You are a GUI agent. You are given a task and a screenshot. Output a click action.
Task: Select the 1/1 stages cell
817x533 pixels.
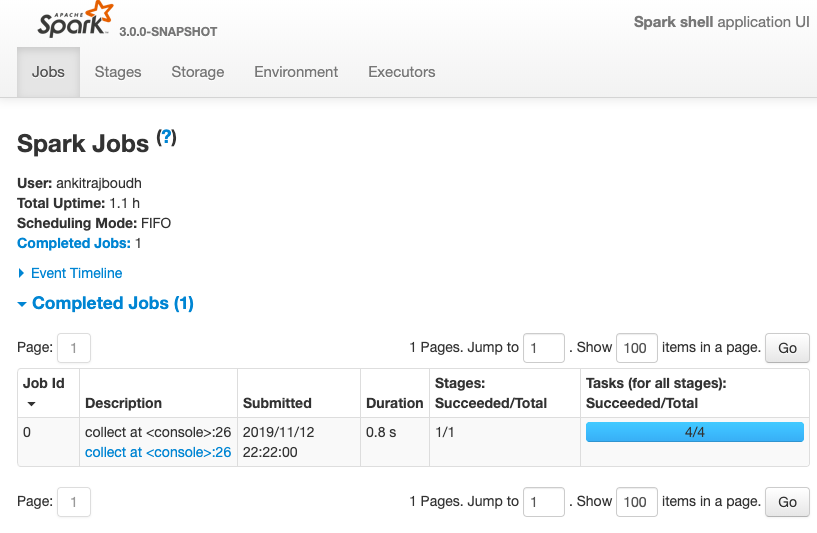tap(444, 432)
